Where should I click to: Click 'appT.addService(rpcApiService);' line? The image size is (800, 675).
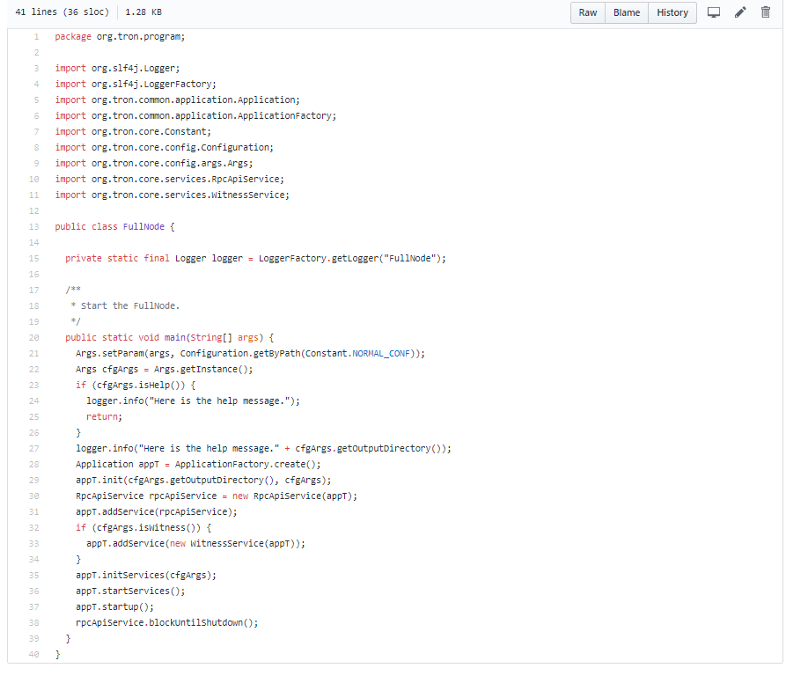157,512
